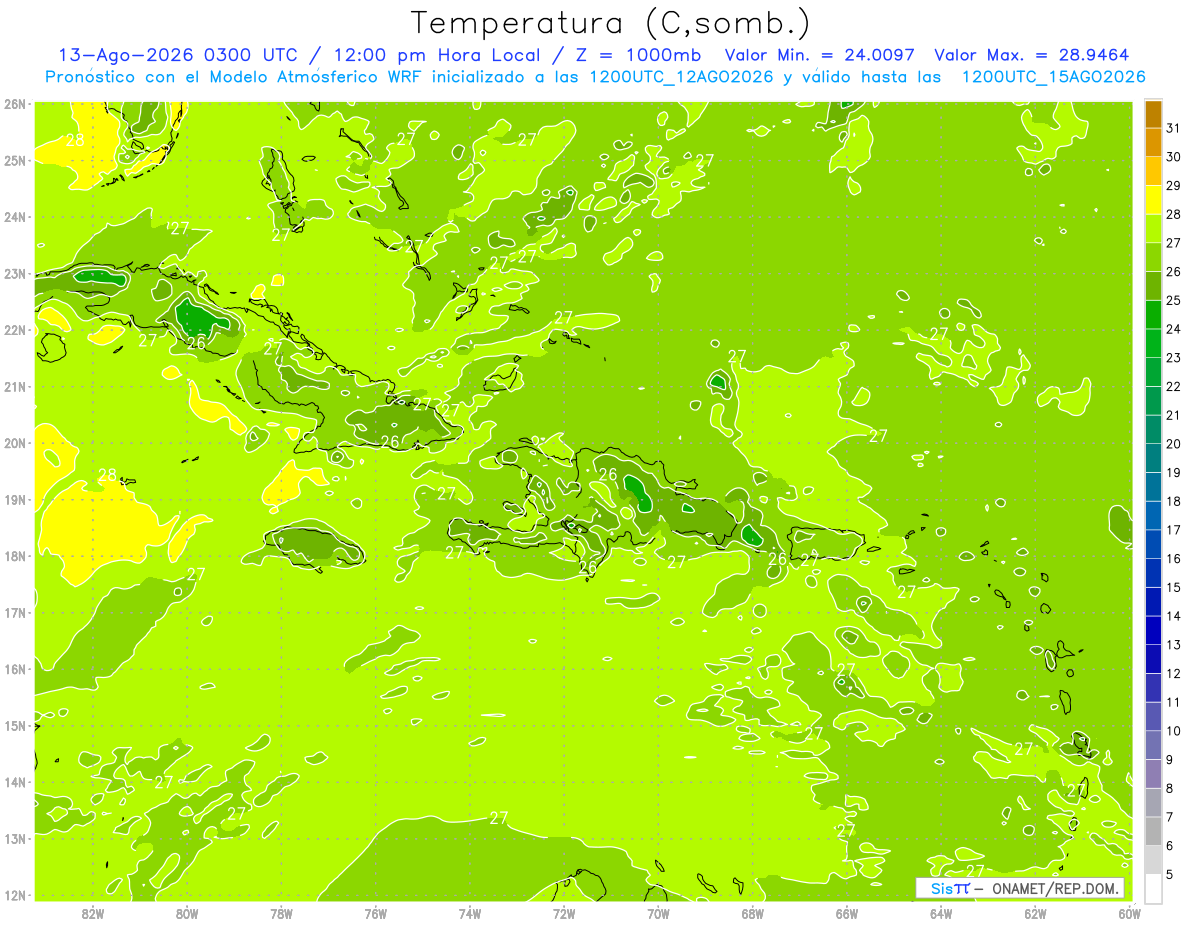
Task: Click the '15N' latitude axis label
Action: 16,726
